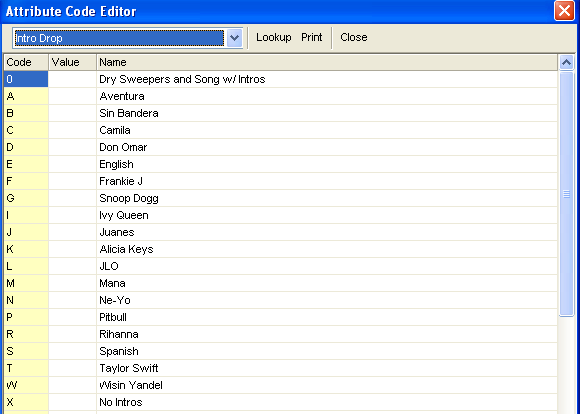Select the 'Snoop Dogg' name cell
The height and width of the screenshot is (414, 580).
[x=327, y=198]
